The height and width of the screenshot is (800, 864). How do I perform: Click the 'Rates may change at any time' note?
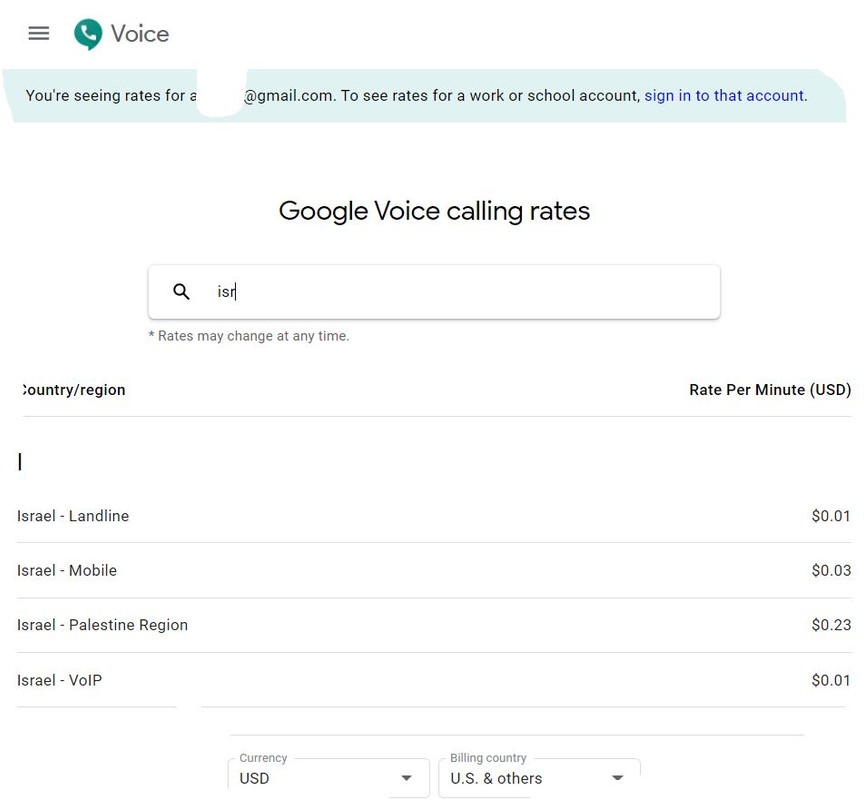tap(249, 336)
